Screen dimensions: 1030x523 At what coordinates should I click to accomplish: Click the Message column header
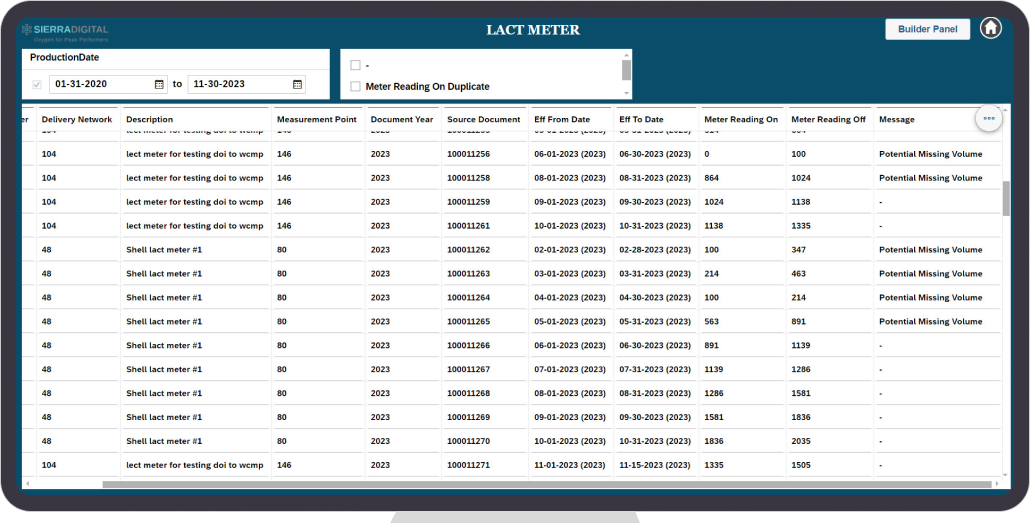(x=897, y=119)
